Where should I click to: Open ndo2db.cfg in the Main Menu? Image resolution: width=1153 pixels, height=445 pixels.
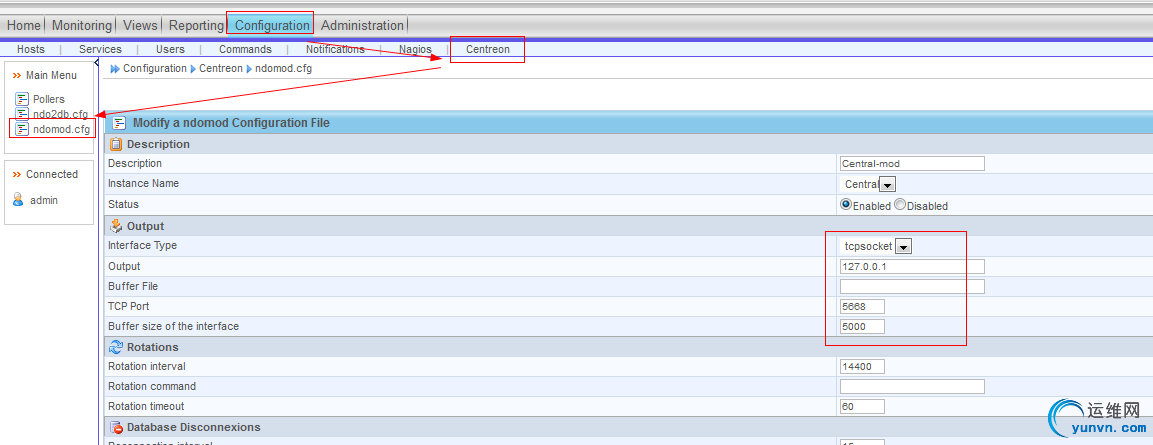click(60, 114)
